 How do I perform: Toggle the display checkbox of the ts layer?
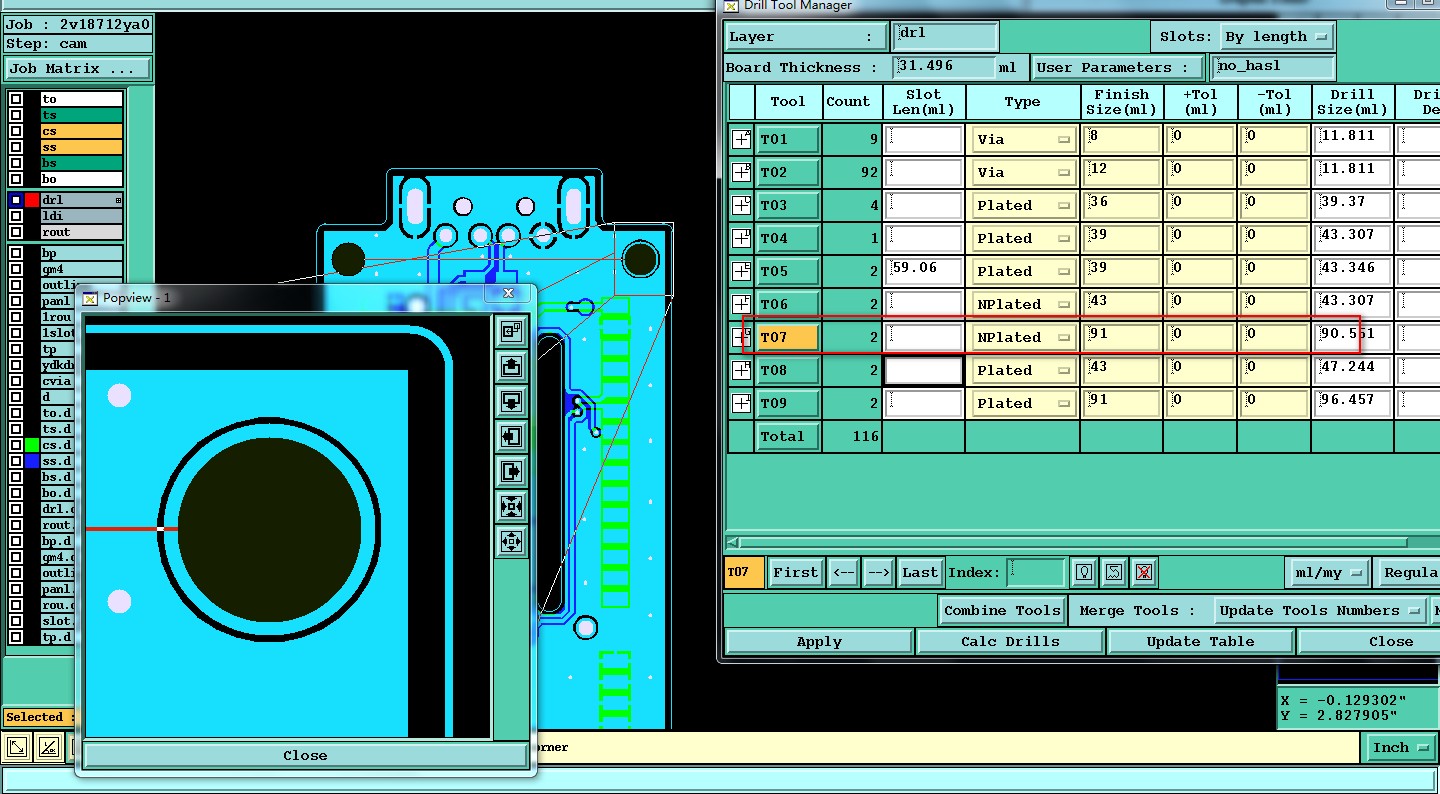[15, 115]
